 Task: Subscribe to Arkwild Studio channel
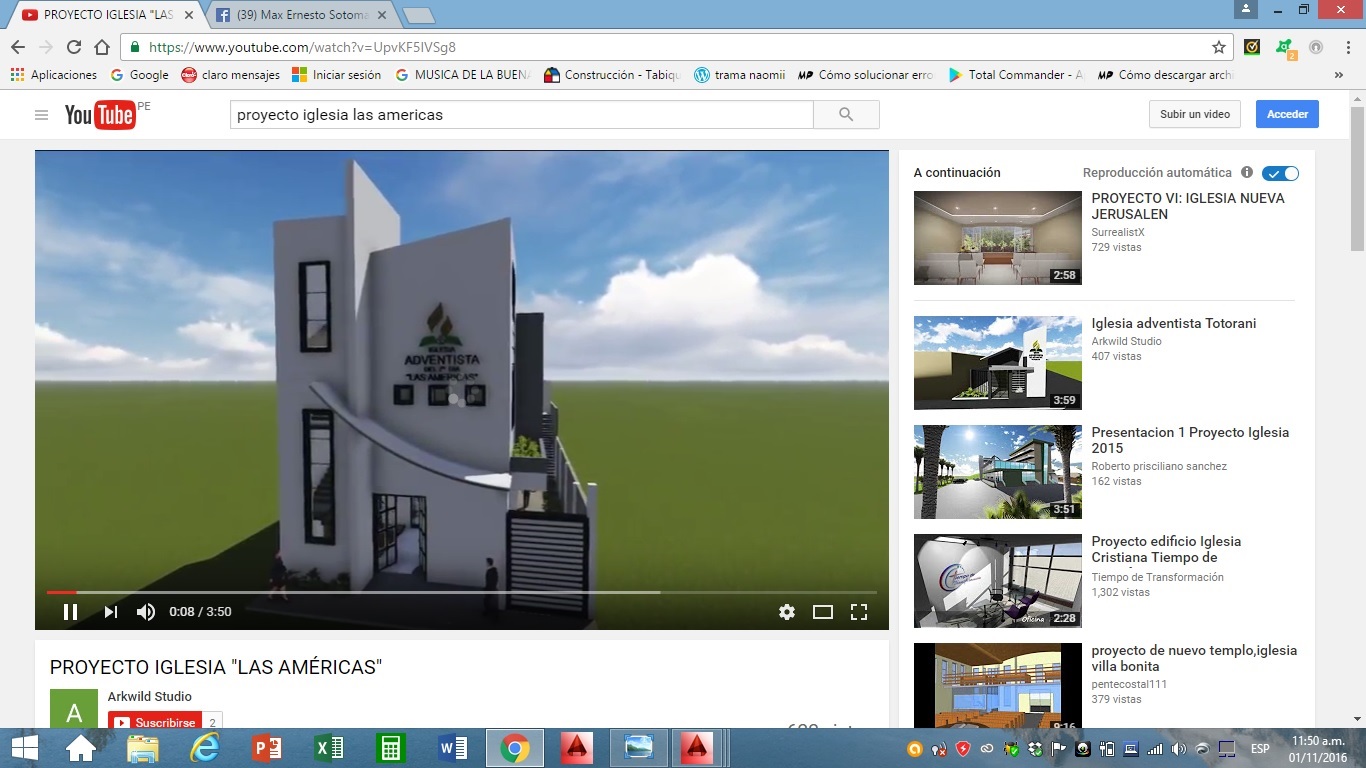[156, 722]
